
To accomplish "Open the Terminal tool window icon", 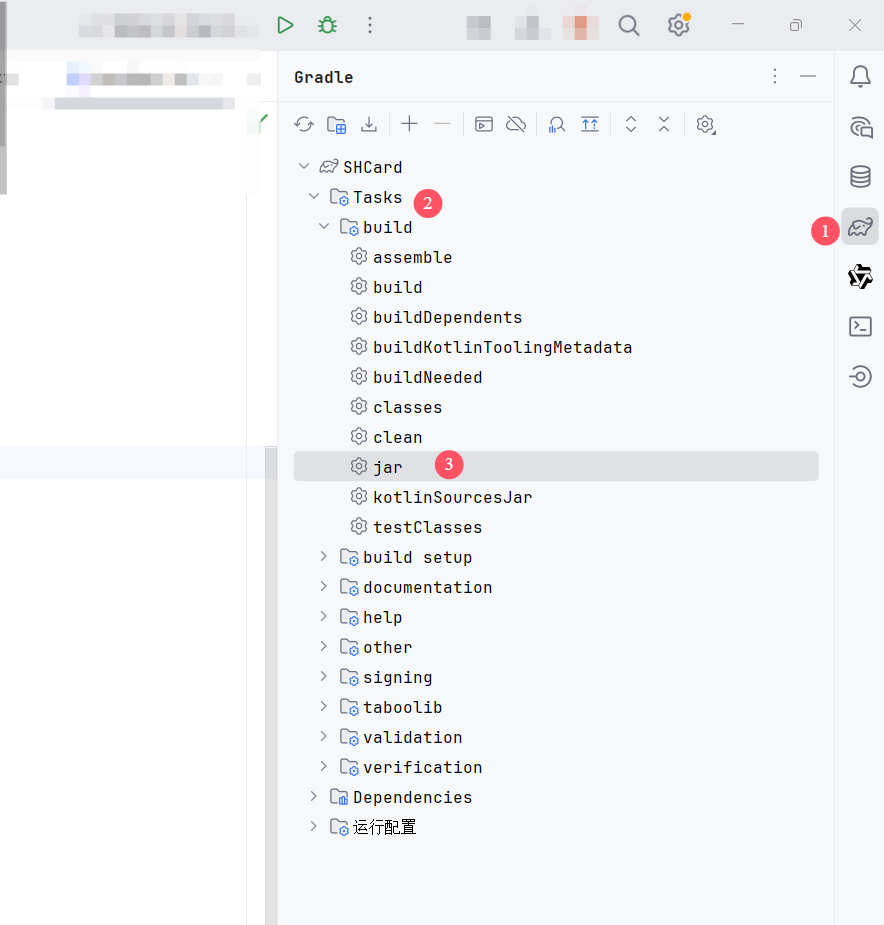I will pyautogui.click(x=859, y=326).
